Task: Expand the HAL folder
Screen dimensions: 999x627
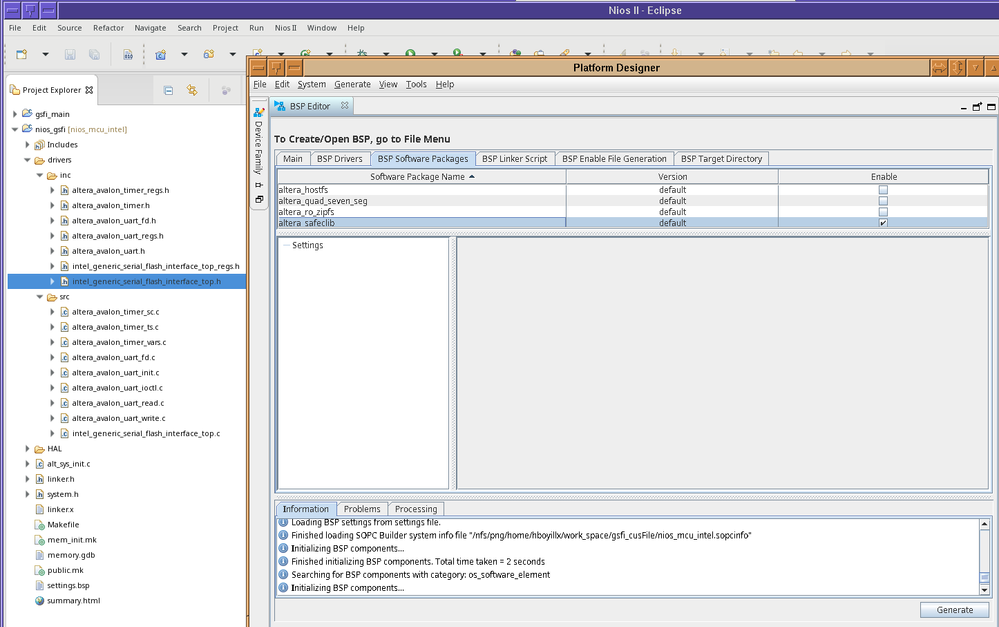Action: click(x=28, y=449)
